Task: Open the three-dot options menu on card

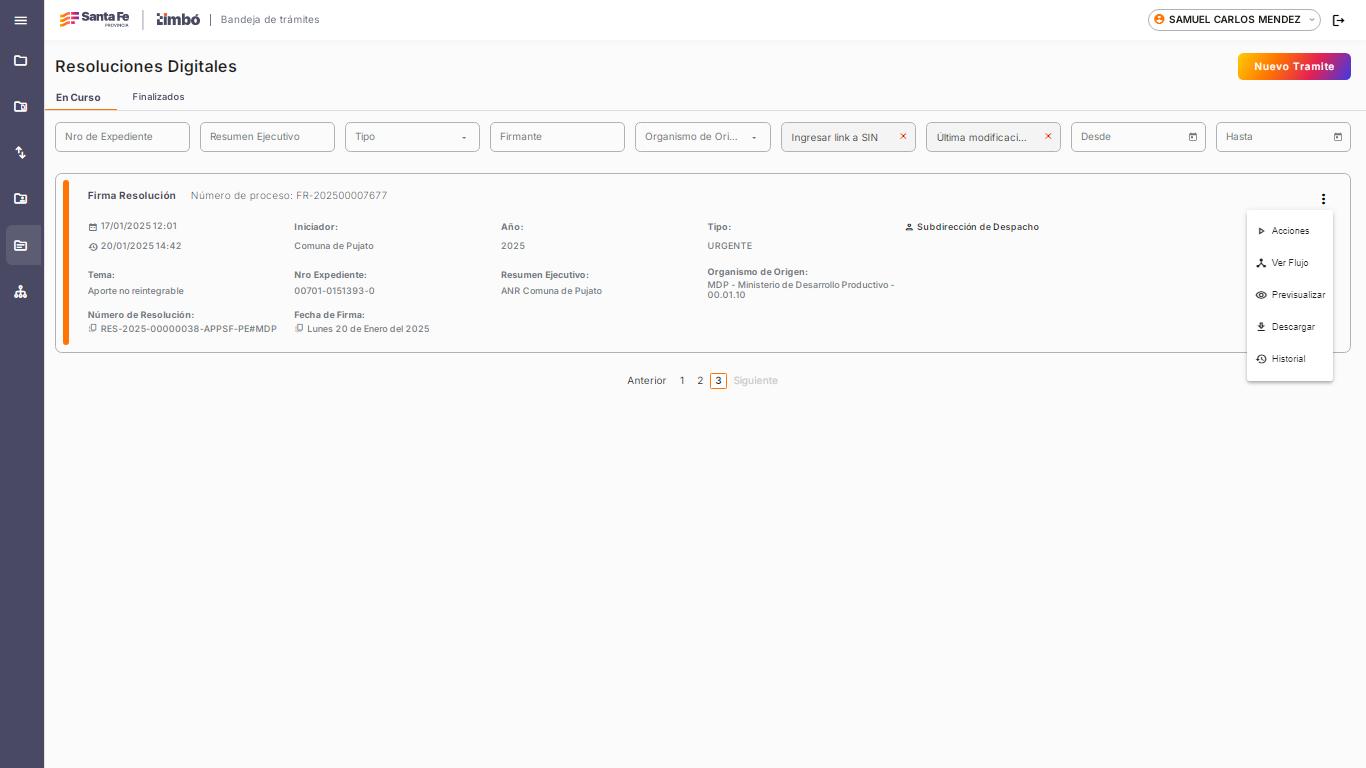Action: 1323,199
